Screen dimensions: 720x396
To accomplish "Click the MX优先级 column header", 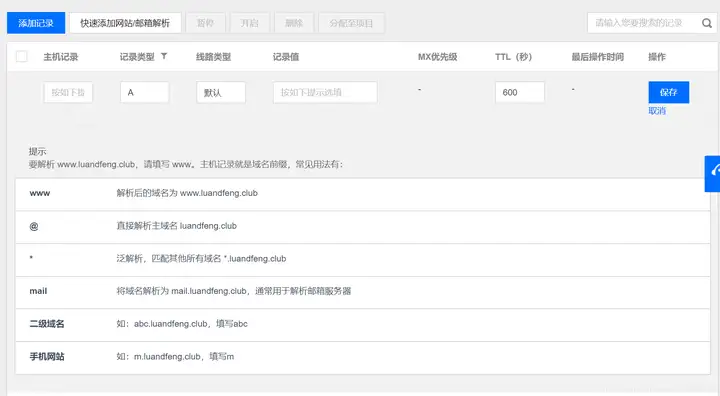I will (x=438, y=57).
